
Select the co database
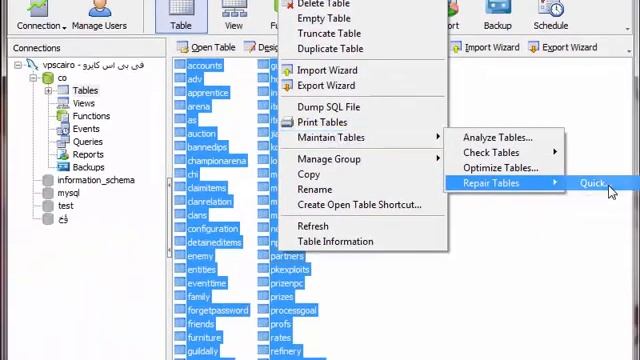point(62,78)
